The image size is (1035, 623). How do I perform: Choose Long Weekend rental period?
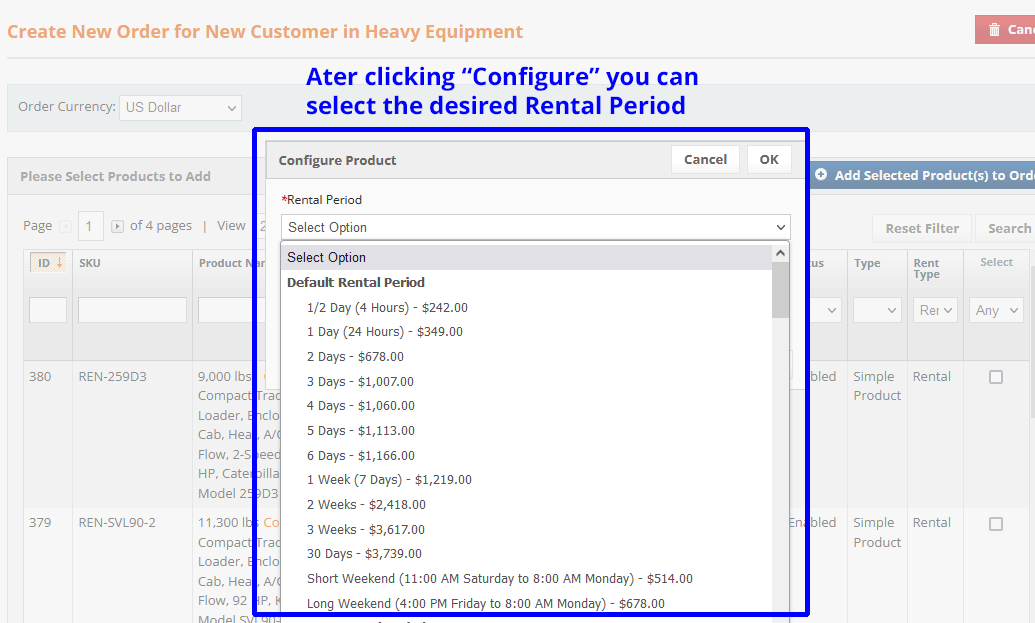click(485, 604)
